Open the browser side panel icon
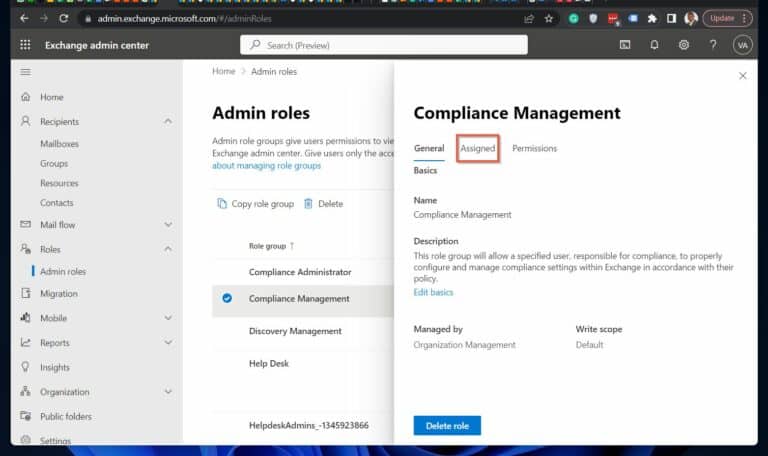 point(672,19)
